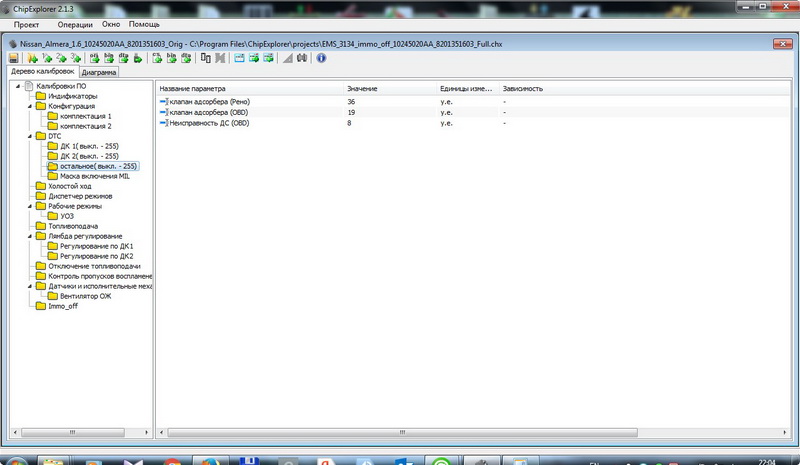Click the two-windows compare toolbar icon
Image resolution: width=800 pixels, height=465 pixels.
click(205, 59)
